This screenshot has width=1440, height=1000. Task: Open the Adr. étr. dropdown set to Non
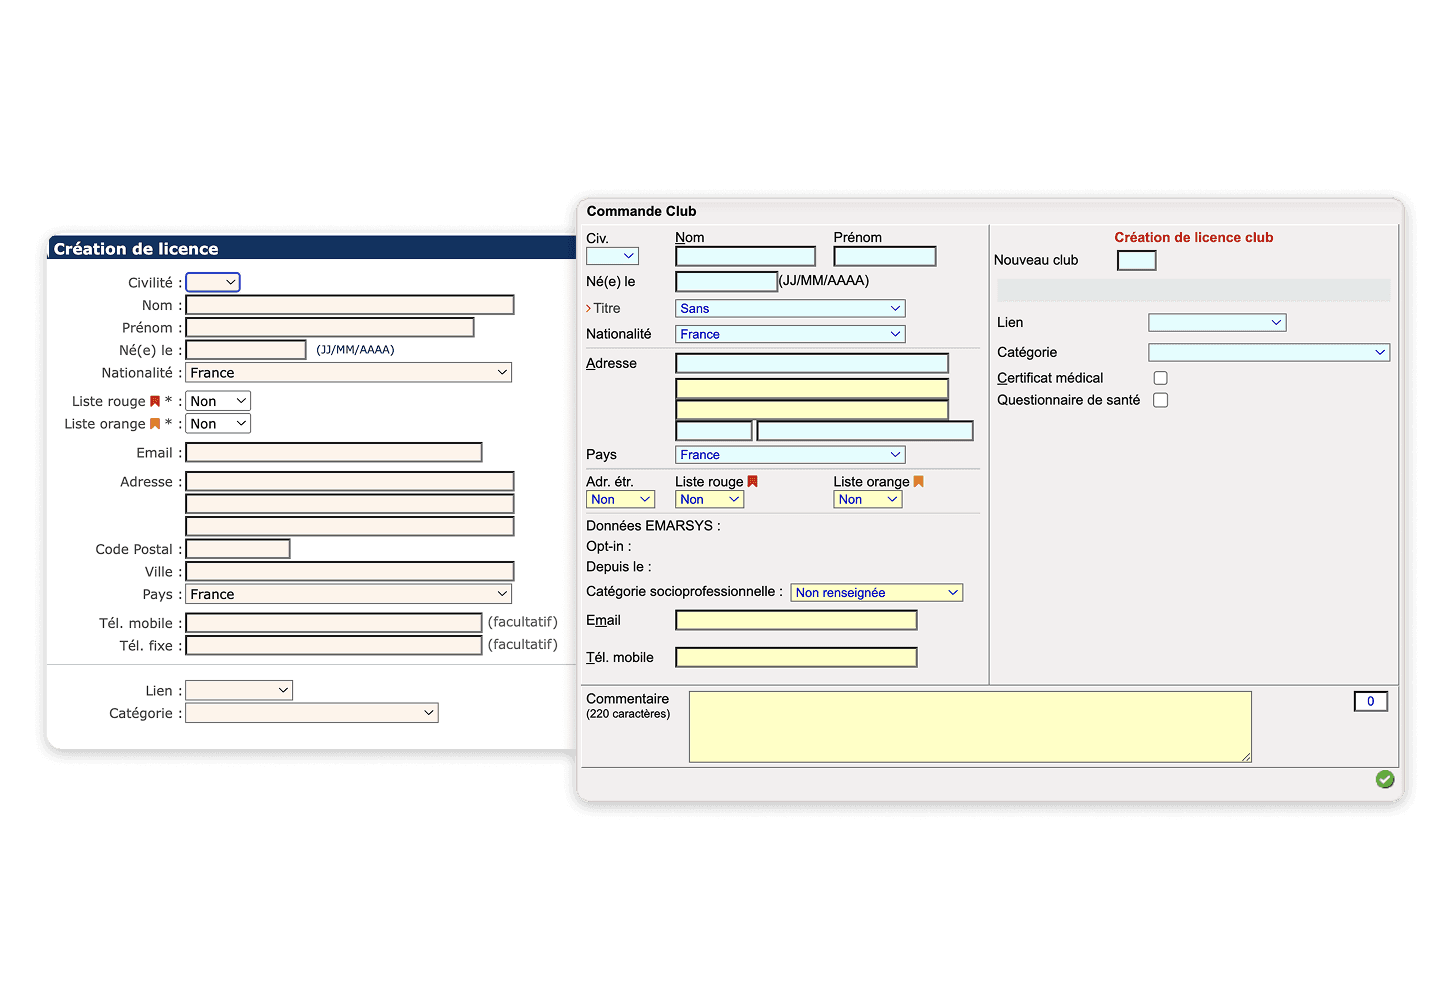click(x=620, y=499)
